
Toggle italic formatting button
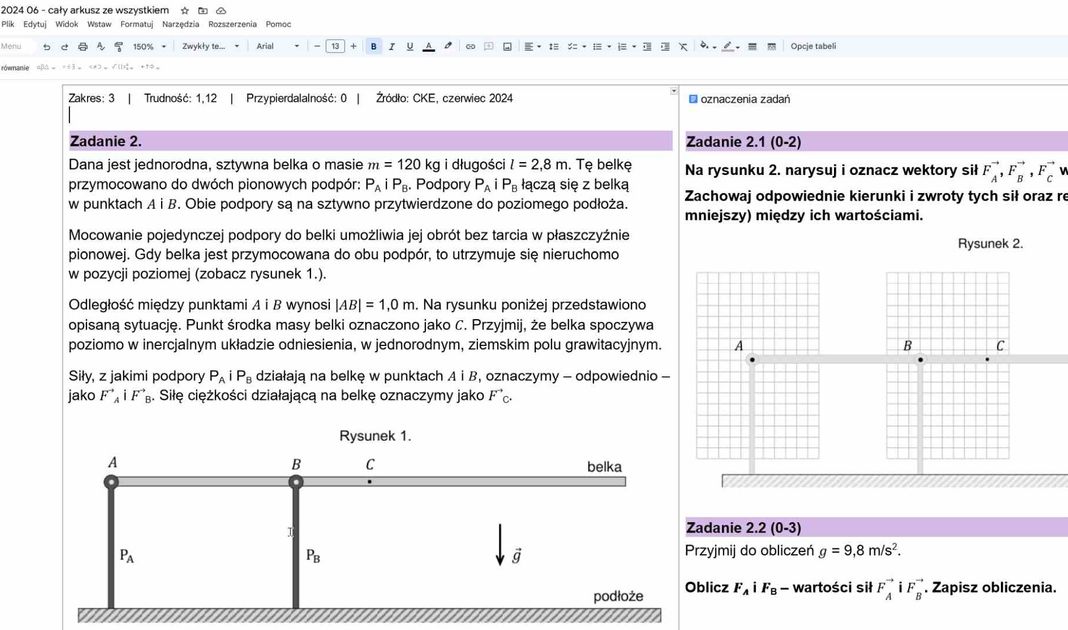point(391,47)
